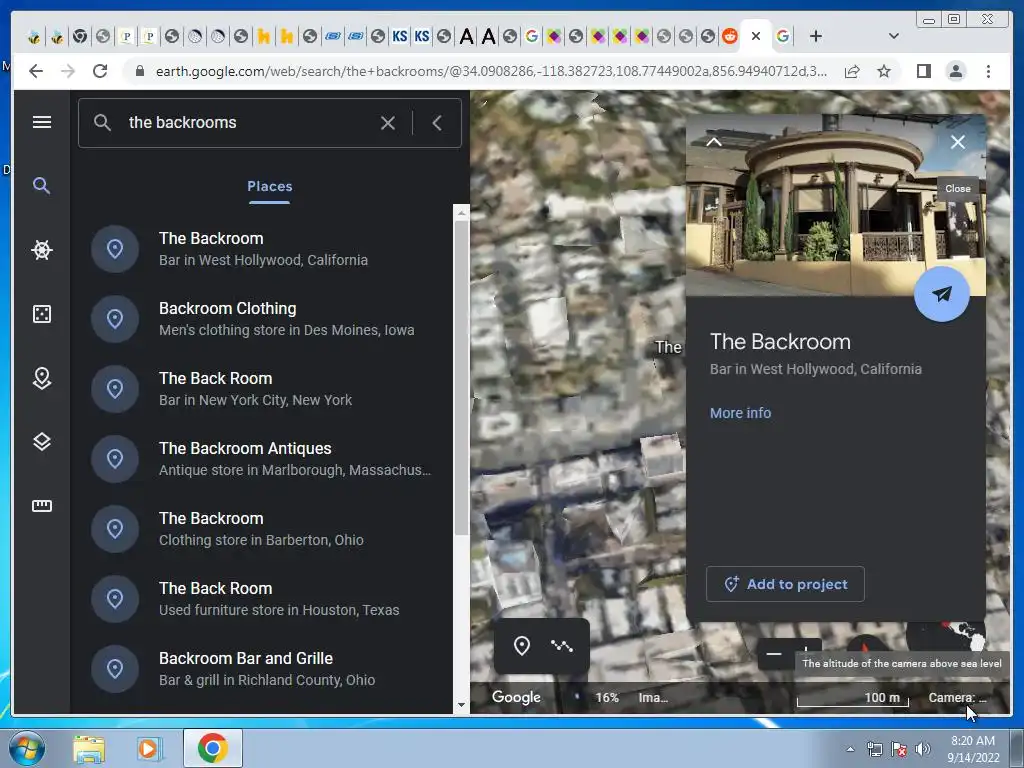
Task: Collapse the knowledge card with up chevron
Action: pos(714,142)
